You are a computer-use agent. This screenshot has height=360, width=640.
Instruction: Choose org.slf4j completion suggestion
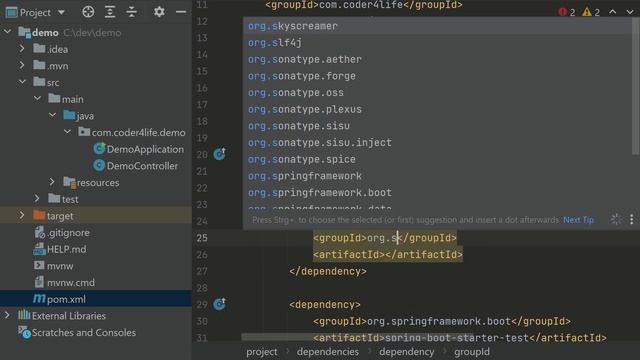click(x=437, y=42)
